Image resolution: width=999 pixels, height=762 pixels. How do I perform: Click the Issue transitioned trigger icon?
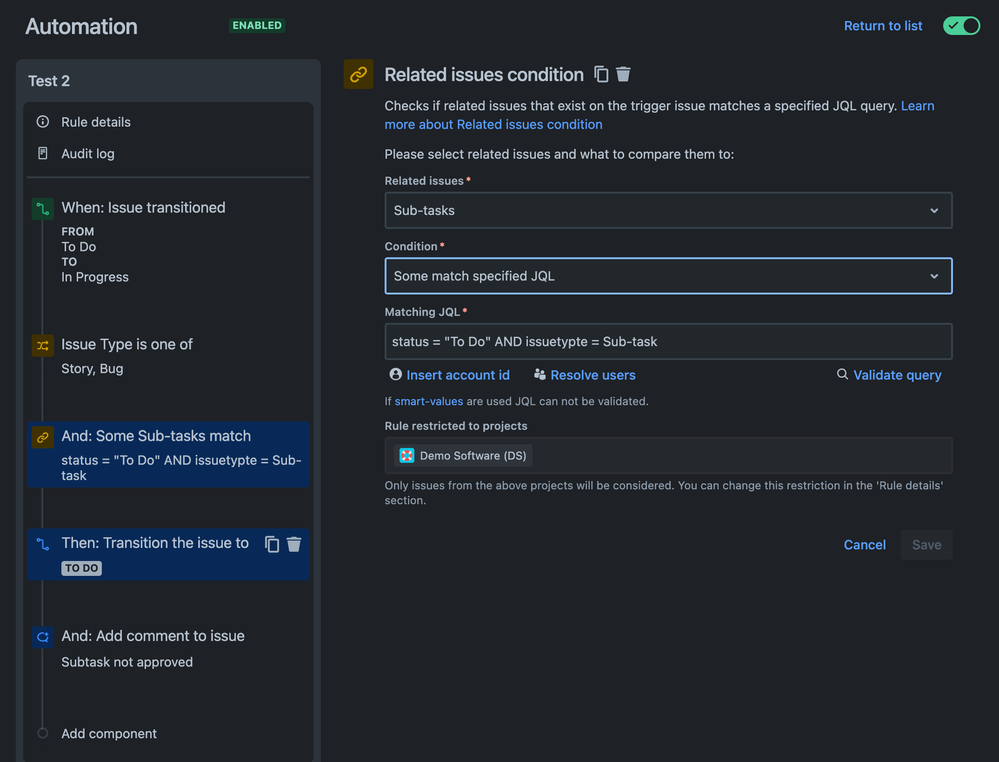[x=43, y=208]
